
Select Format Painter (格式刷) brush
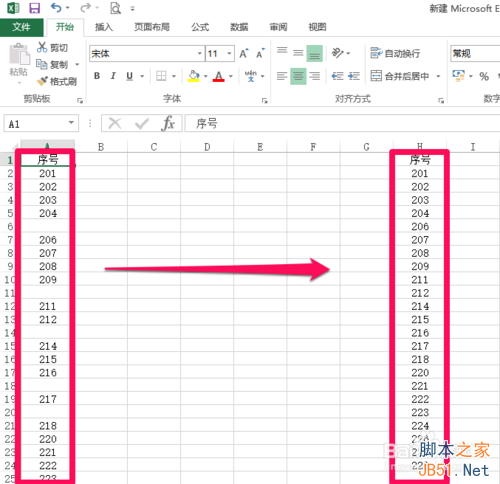(x=42, y=81)
